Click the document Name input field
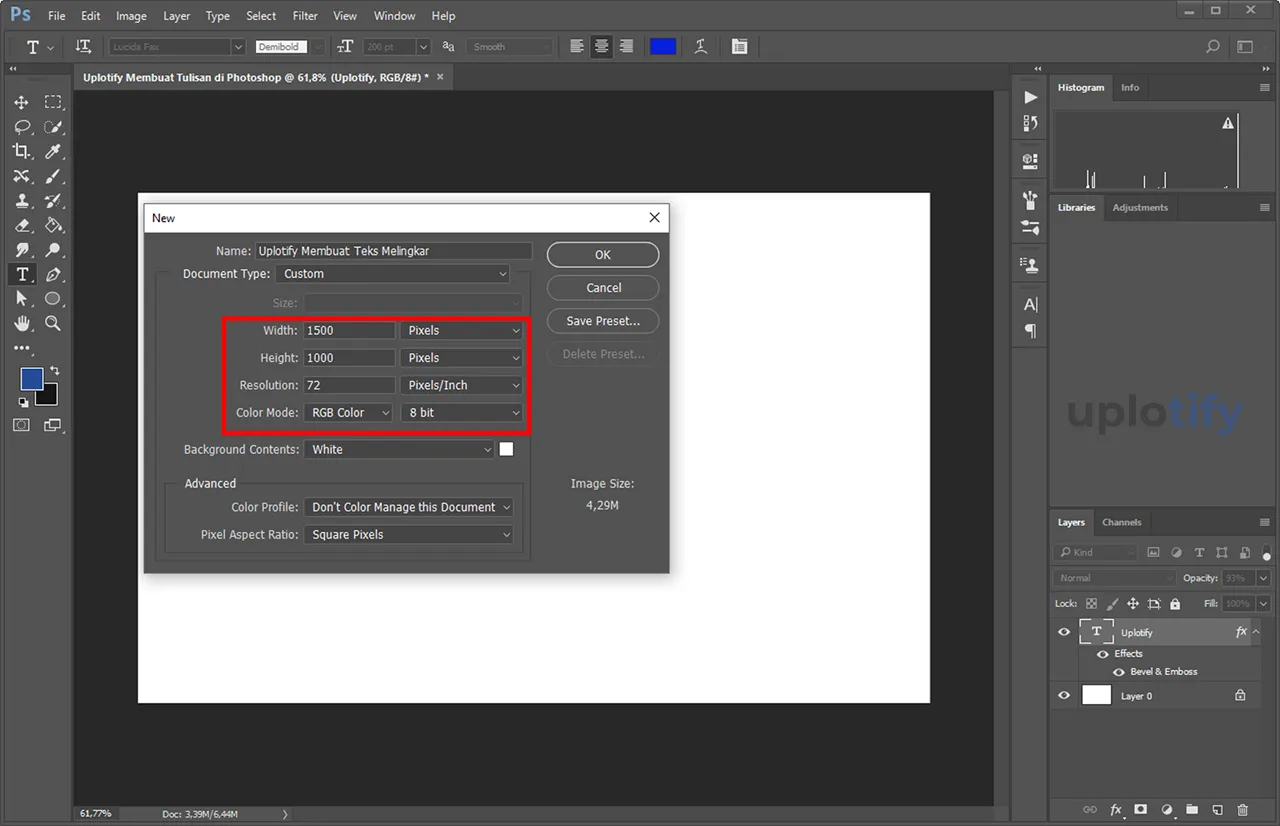Image resolution: width=1280 pixels, height=826 pixels. [393, 251]
